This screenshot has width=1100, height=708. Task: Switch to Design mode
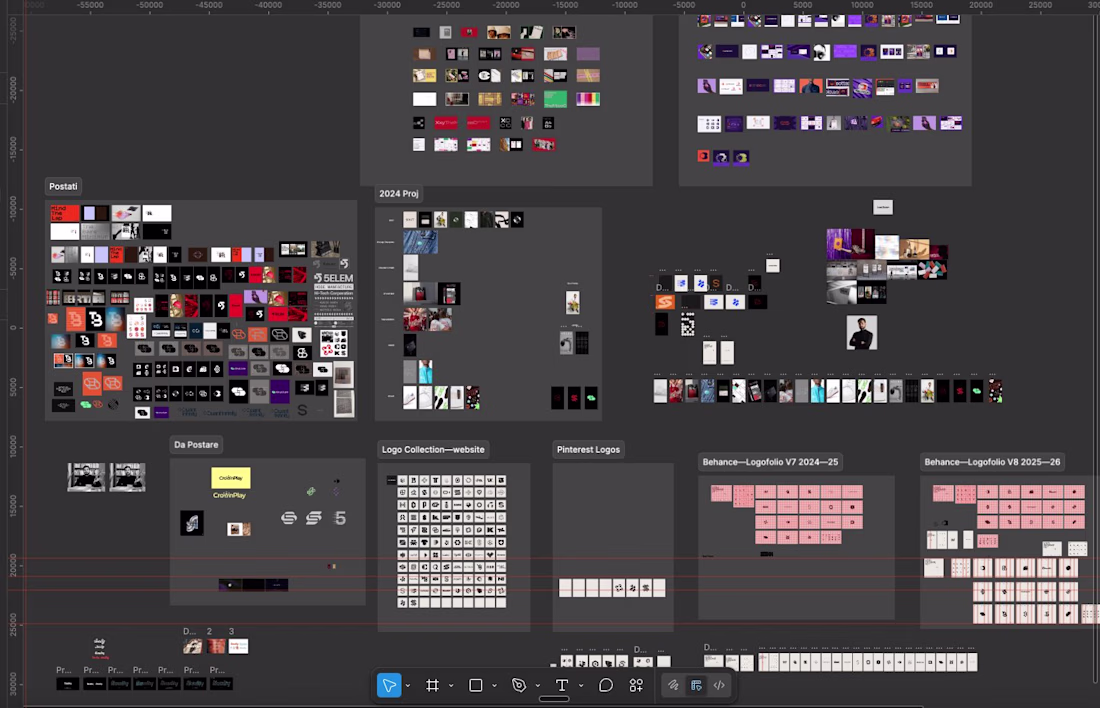pyautogui.click(x=696, y=685)
